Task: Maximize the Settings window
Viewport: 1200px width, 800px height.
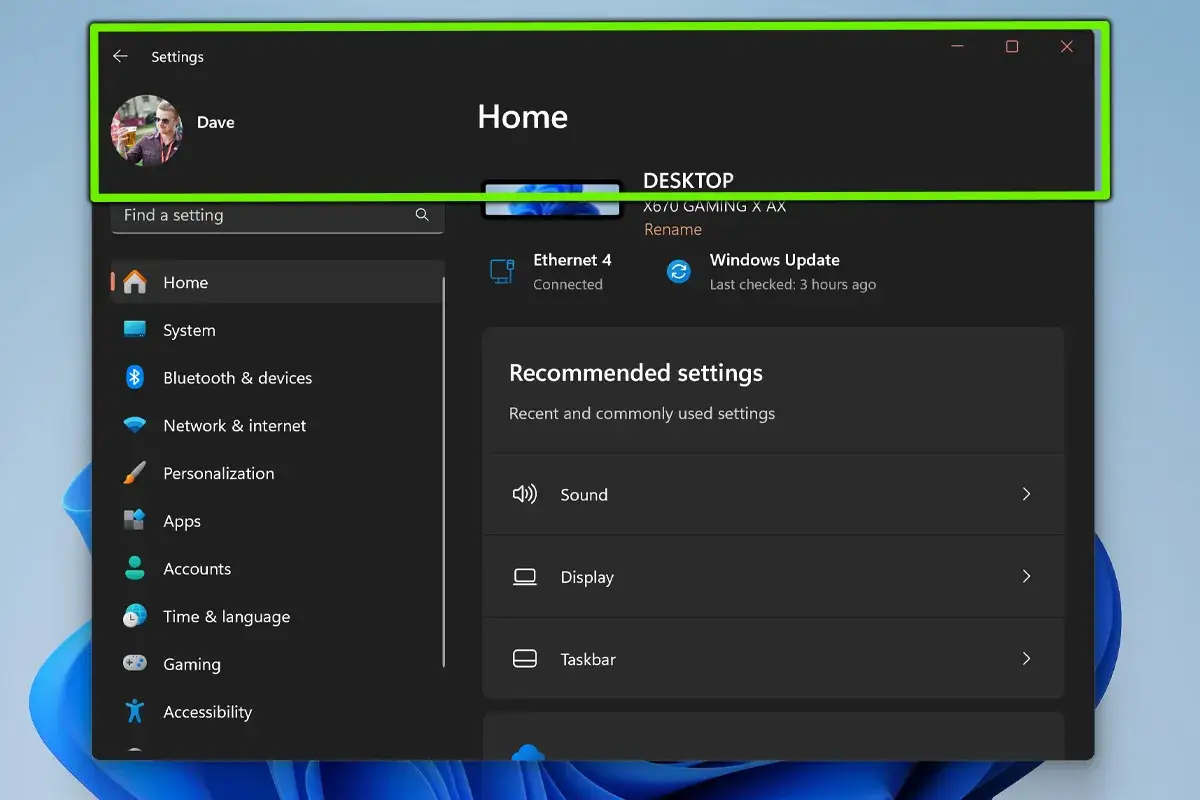Action: (1012, 47)
